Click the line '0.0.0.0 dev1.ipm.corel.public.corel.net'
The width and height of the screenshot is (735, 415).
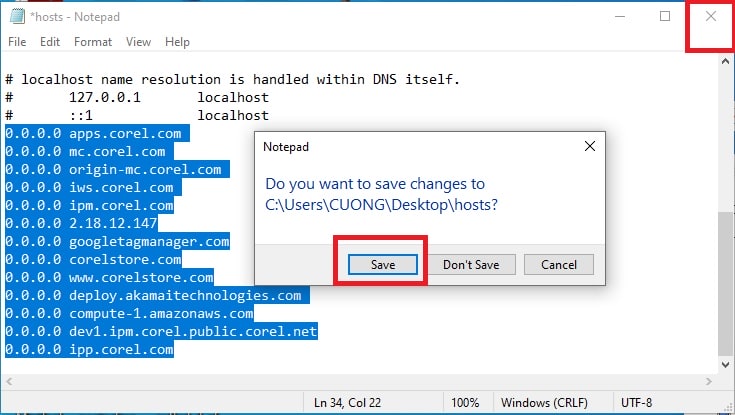pyautogui.click(x=161, y=331)
